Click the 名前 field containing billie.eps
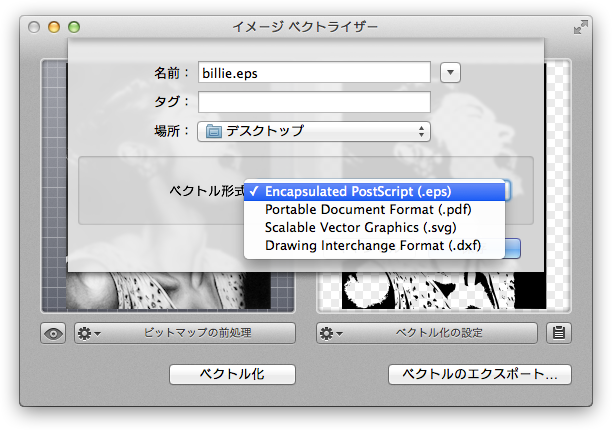 314,73
